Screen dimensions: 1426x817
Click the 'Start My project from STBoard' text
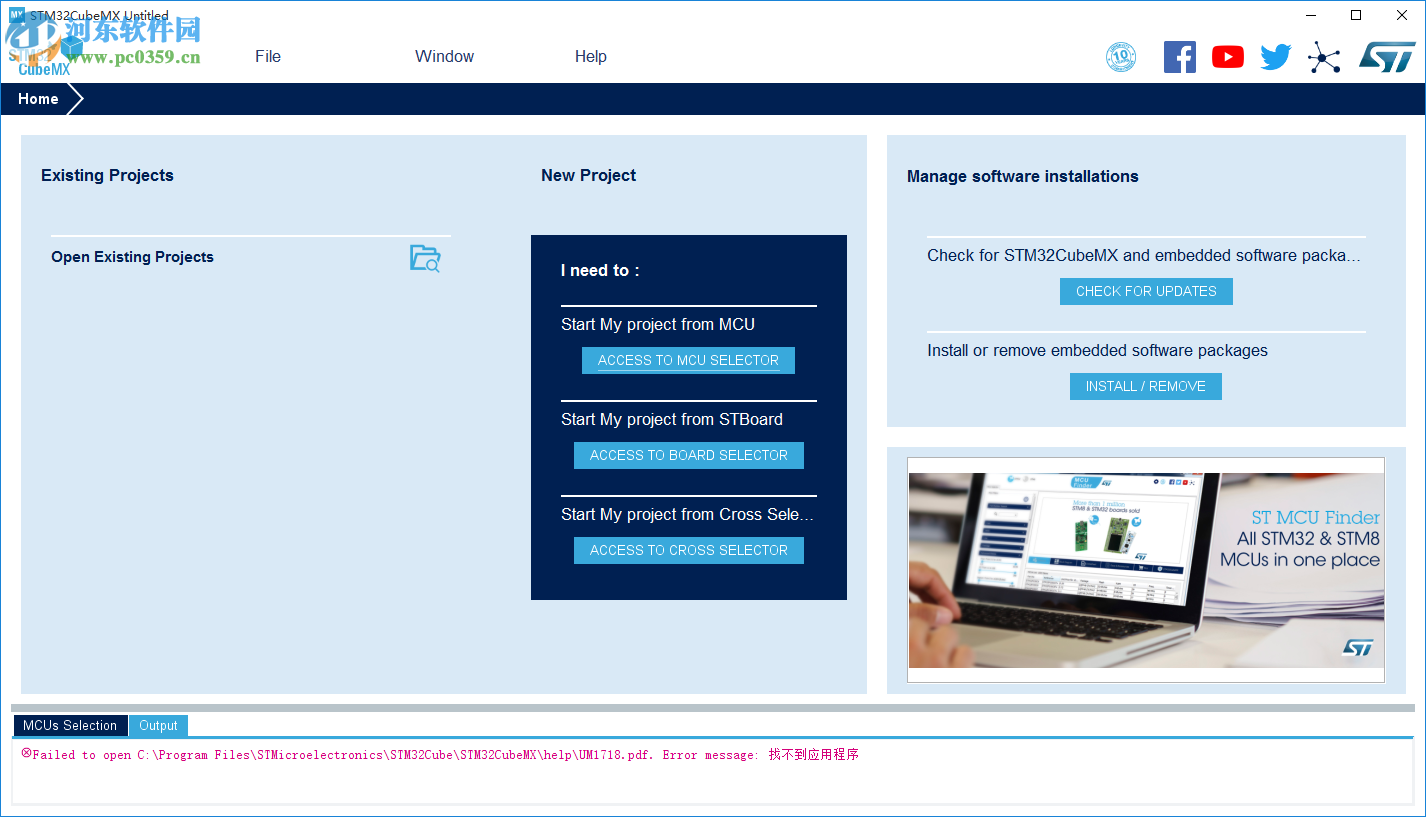pos(672,420)
